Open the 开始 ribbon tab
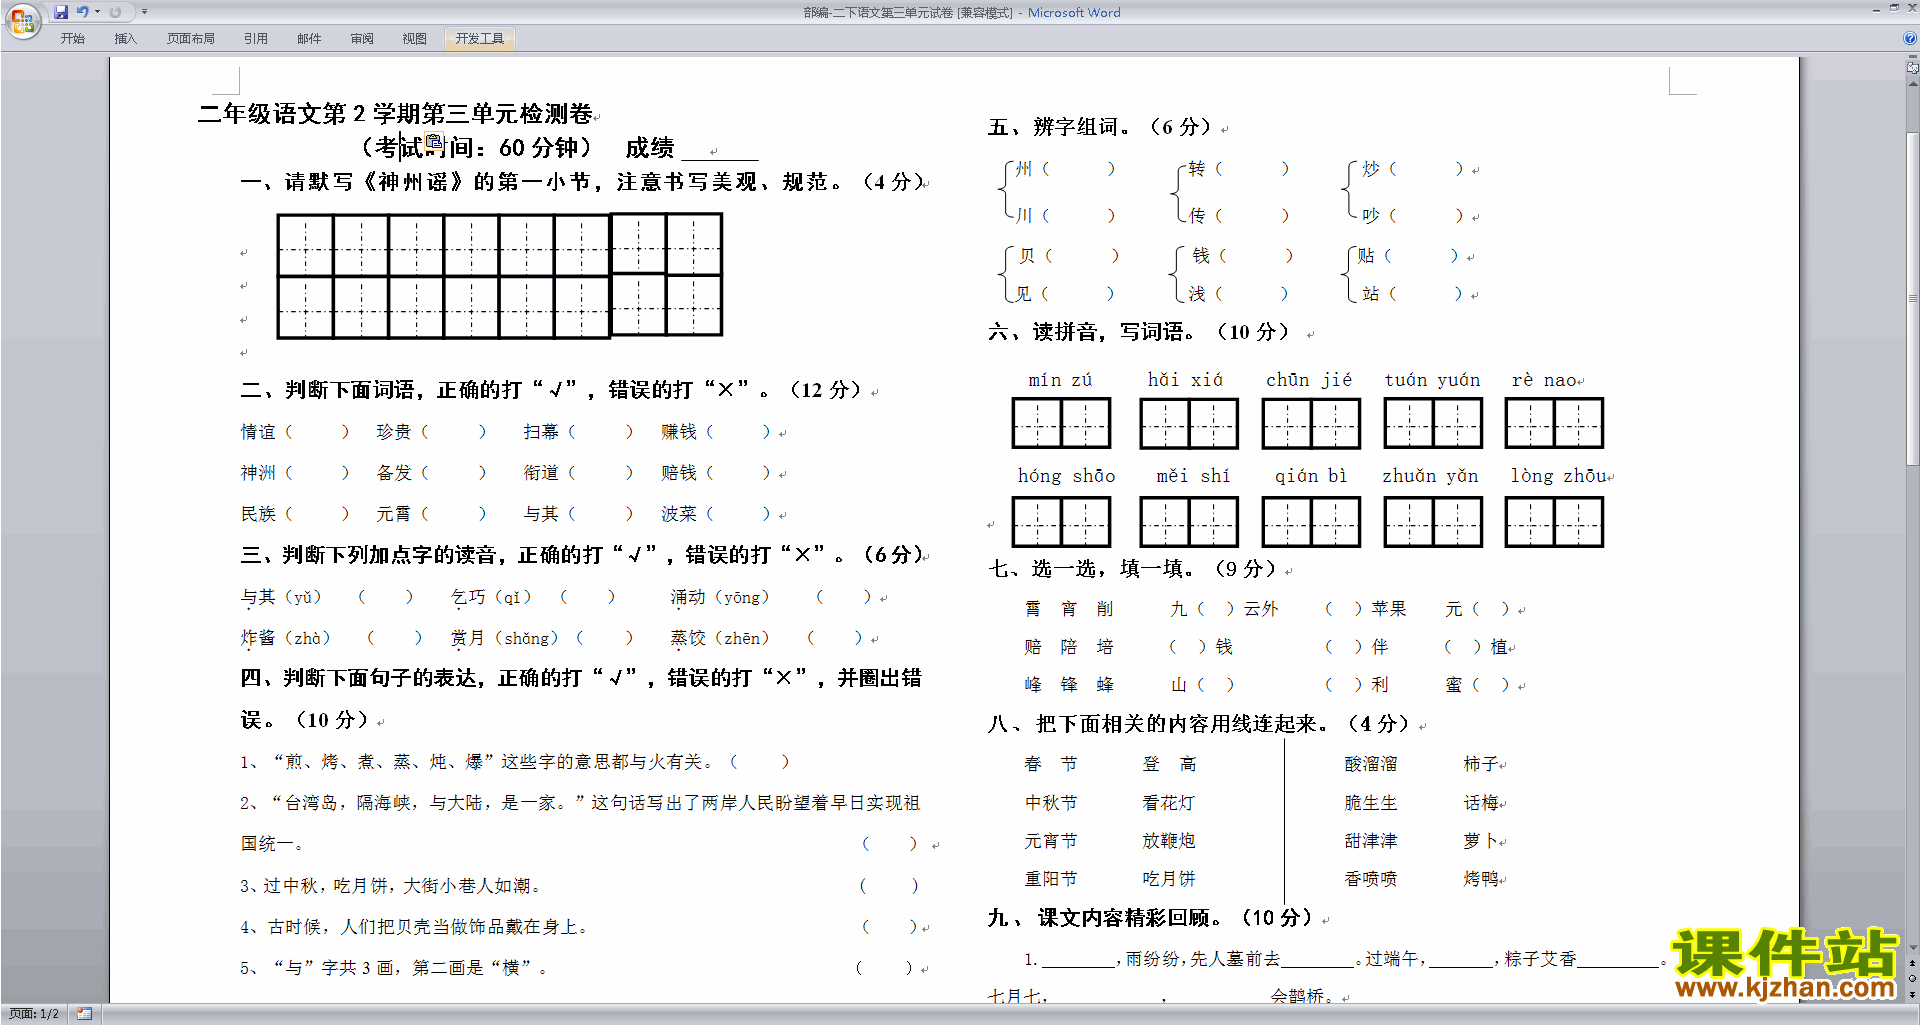This screenshot has height=1025, width=1920. pyautogui.click(x=72, y=39)
